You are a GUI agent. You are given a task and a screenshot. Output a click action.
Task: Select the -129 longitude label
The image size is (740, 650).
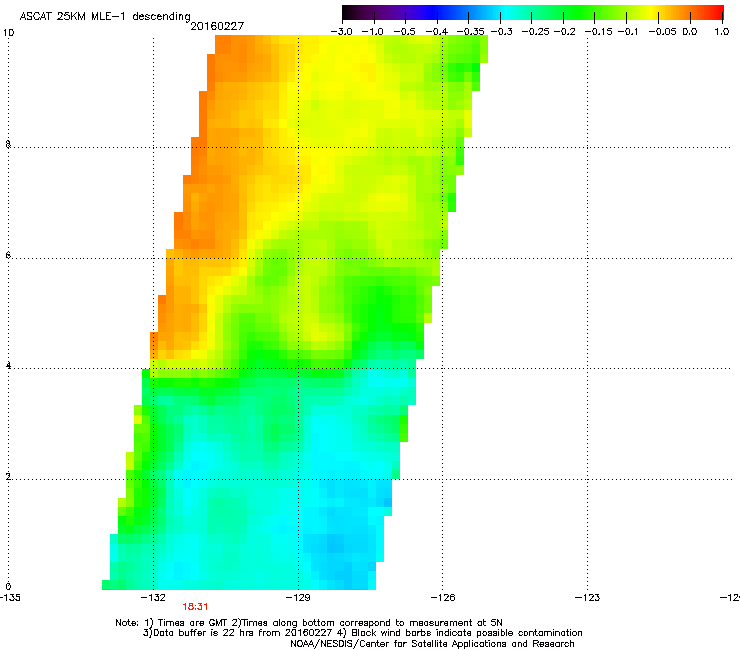[x=298, y=598]
